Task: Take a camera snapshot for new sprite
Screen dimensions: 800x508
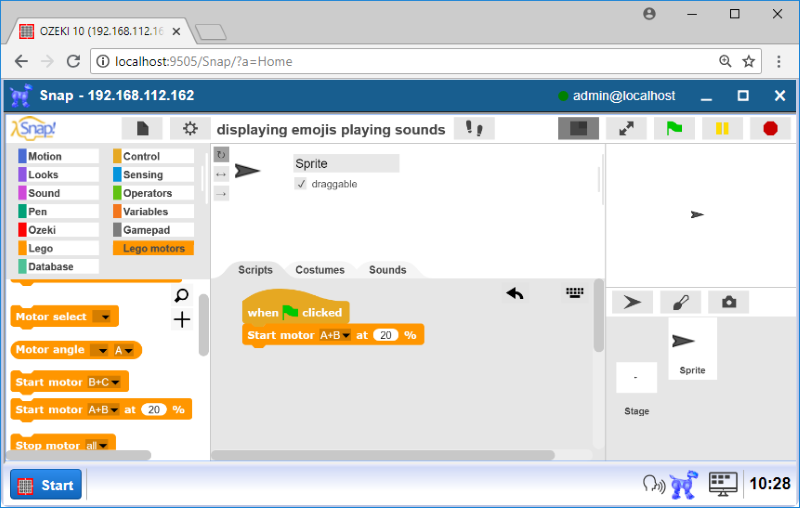Action: click(x=728, y=302)
